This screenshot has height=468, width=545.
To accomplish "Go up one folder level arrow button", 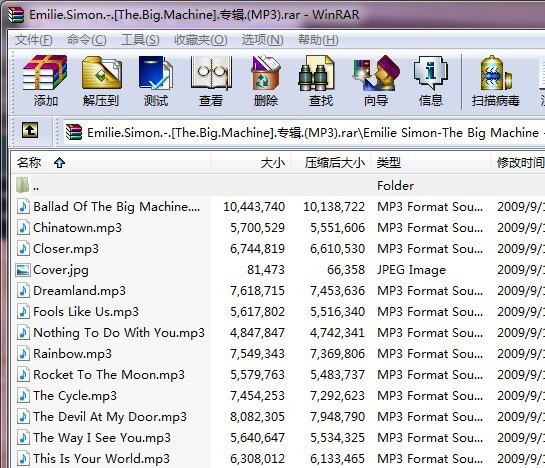I will click(x=30, y=131).
